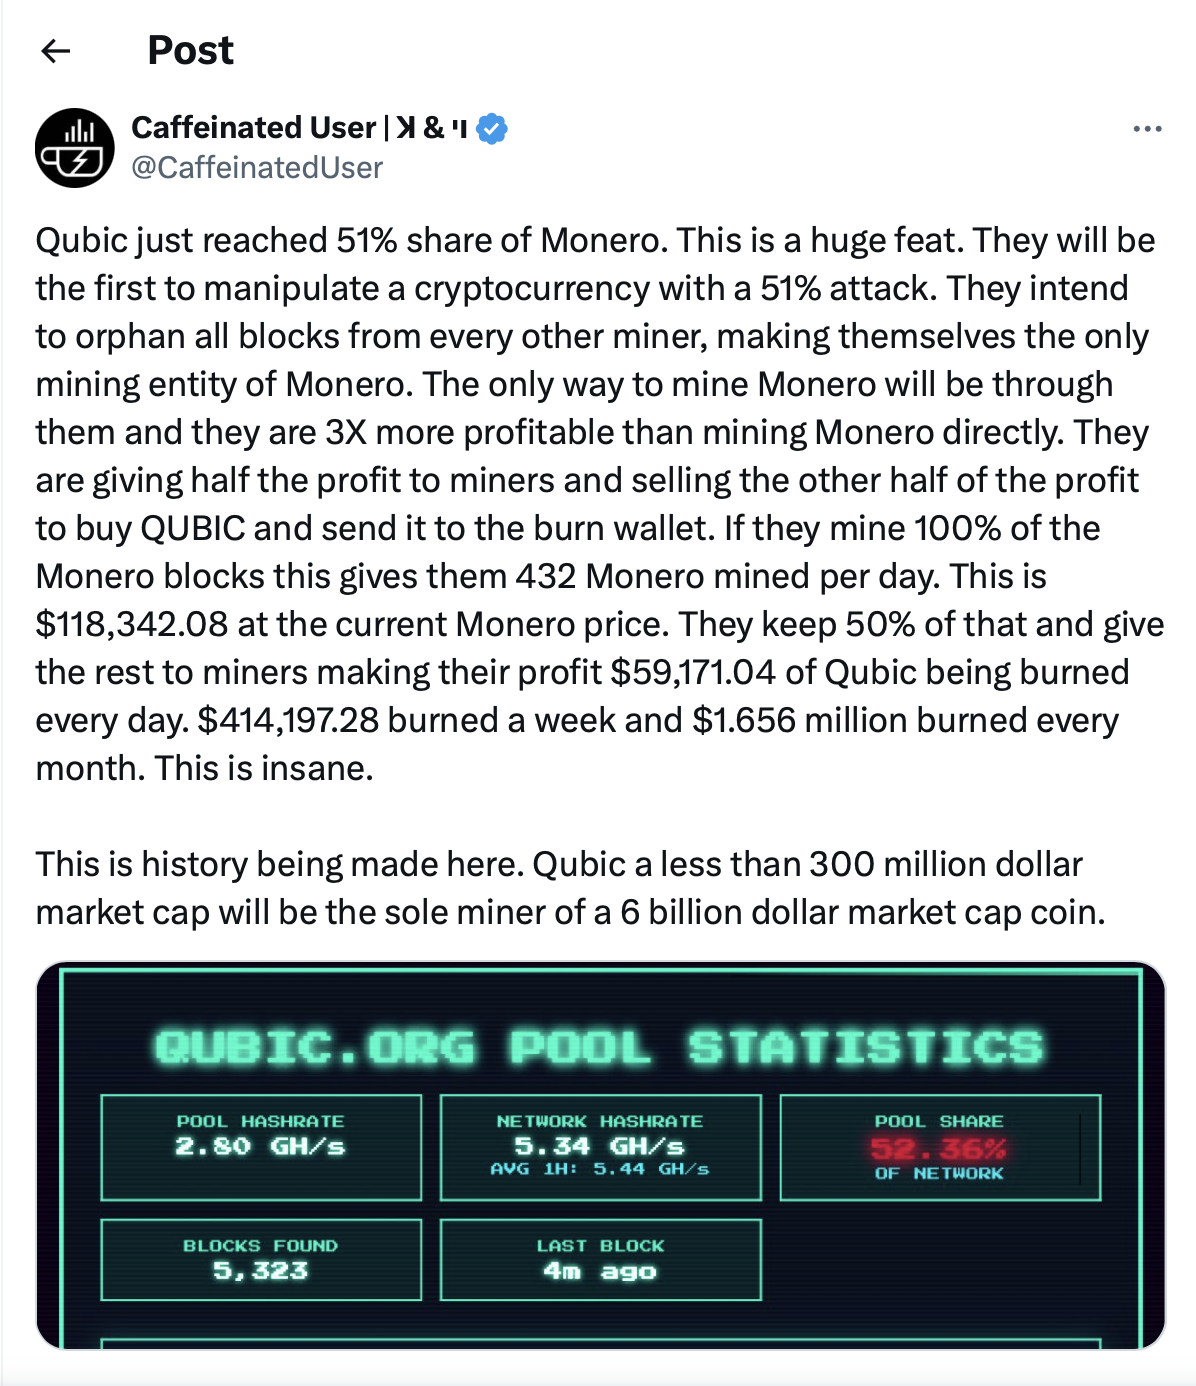Click the back arrow icon

56,51
